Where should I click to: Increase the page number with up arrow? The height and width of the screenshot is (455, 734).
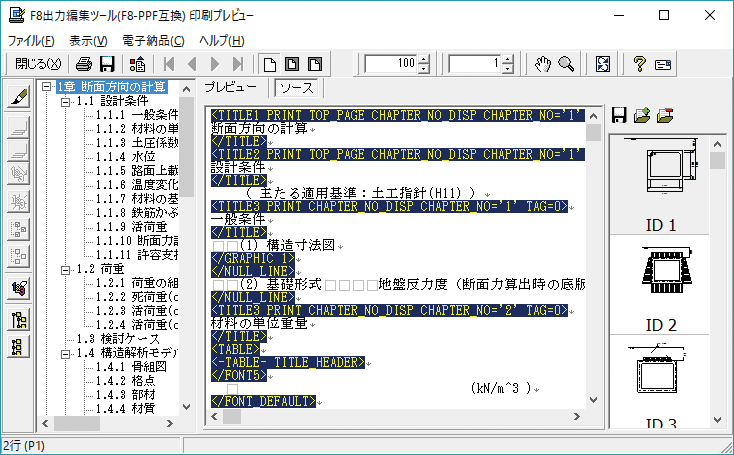coord(508,59)
